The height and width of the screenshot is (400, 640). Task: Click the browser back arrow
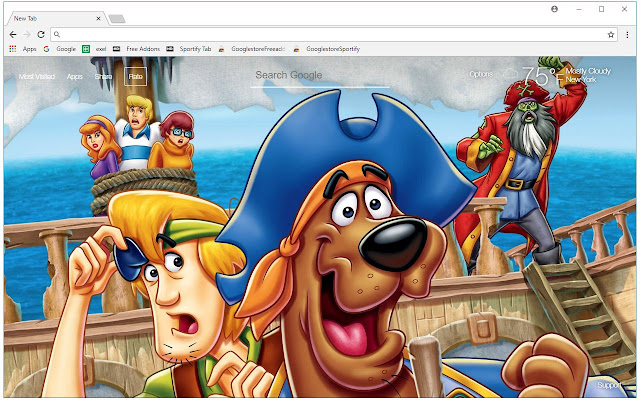point(13,35)
